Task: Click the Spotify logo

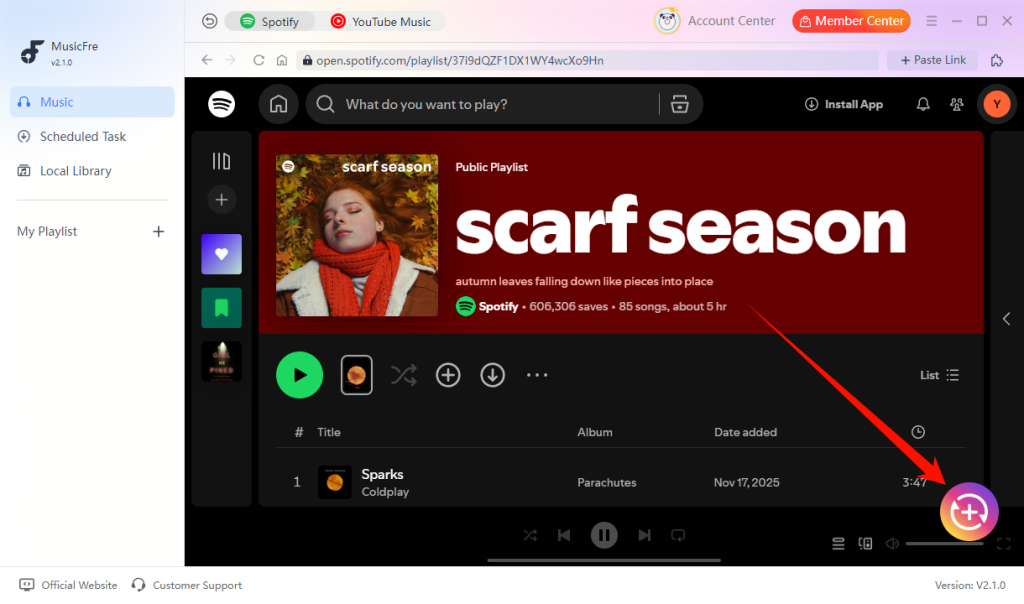Action: [x=221, y=104]
